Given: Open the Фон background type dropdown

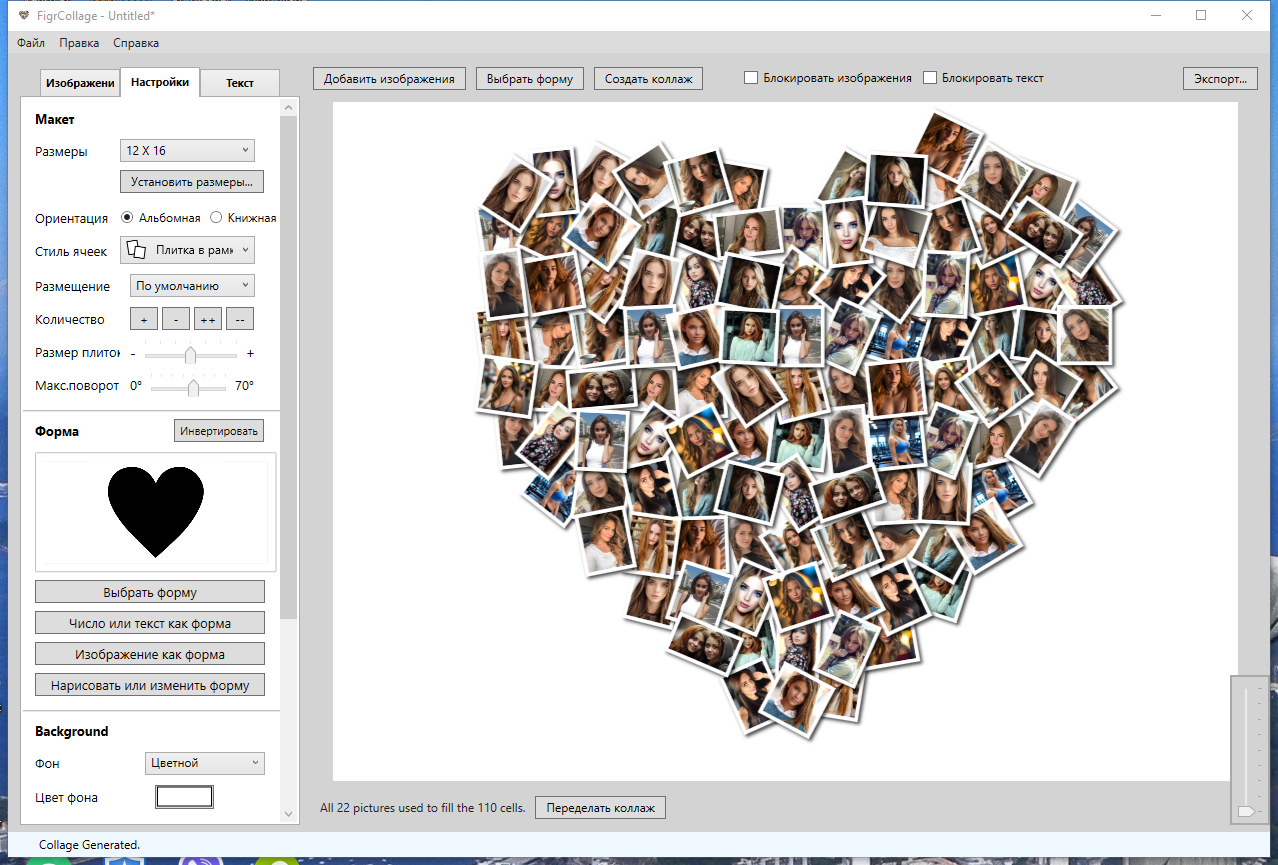Looking at the screenshot, I should 204,763.
